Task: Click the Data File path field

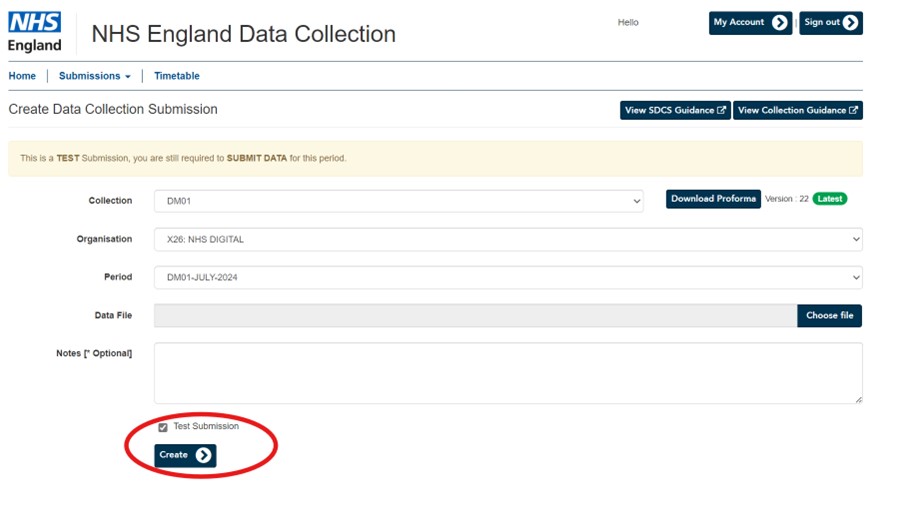Action: coord(476,316)
